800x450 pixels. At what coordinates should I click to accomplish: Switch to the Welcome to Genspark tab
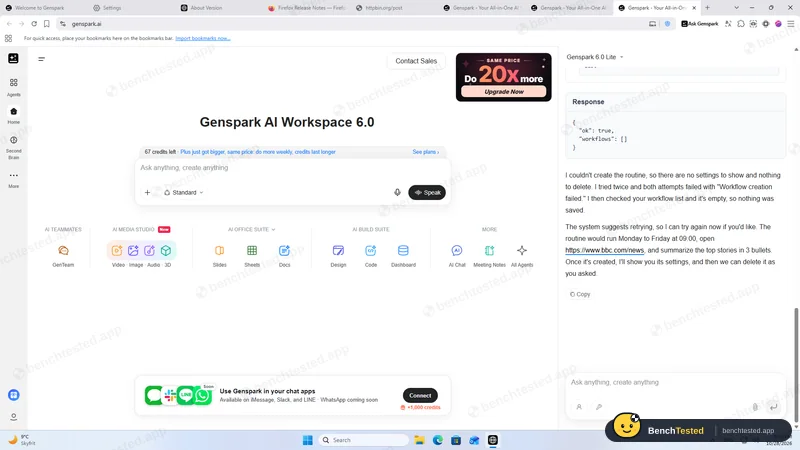click(39, 8)
